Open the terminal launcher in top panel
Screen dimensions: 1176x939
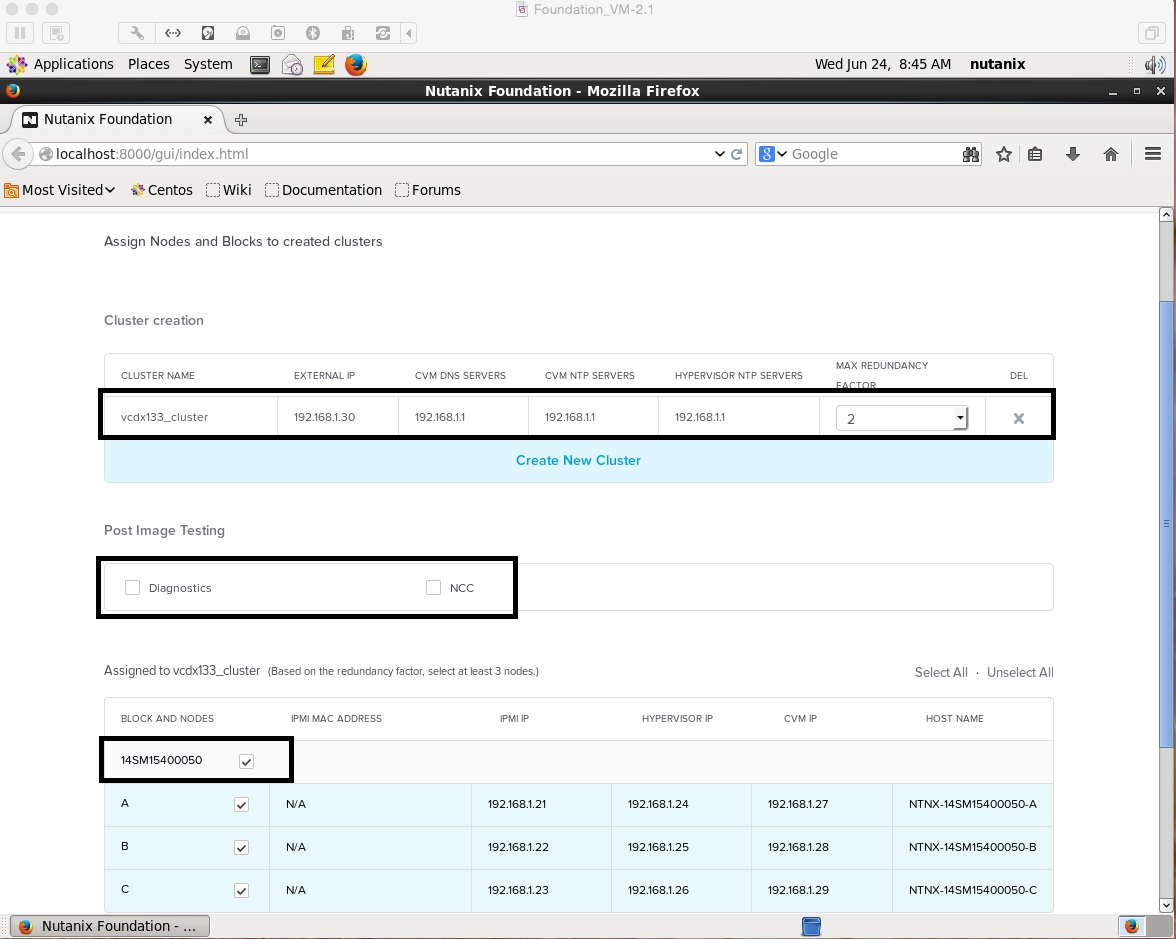(x=259, y=65)
